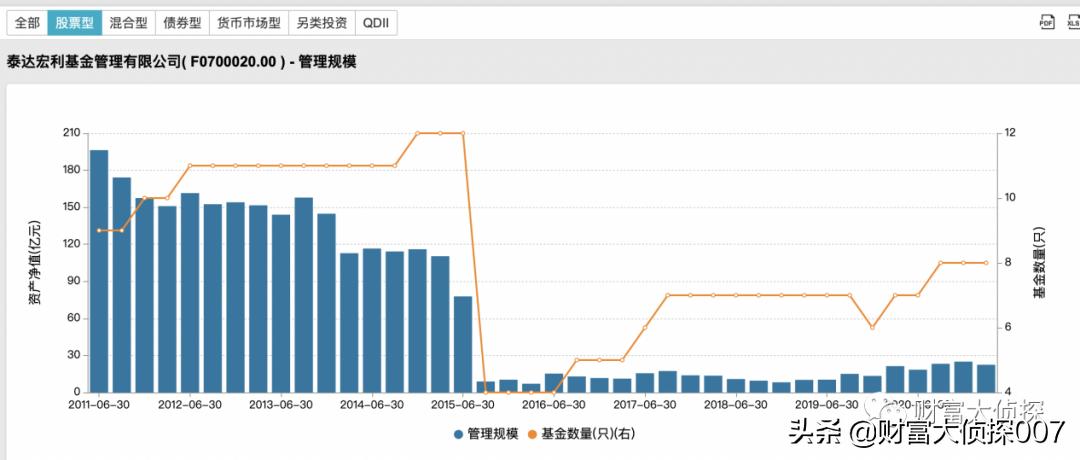Click the orange 基金数量 legend dot

532,435
